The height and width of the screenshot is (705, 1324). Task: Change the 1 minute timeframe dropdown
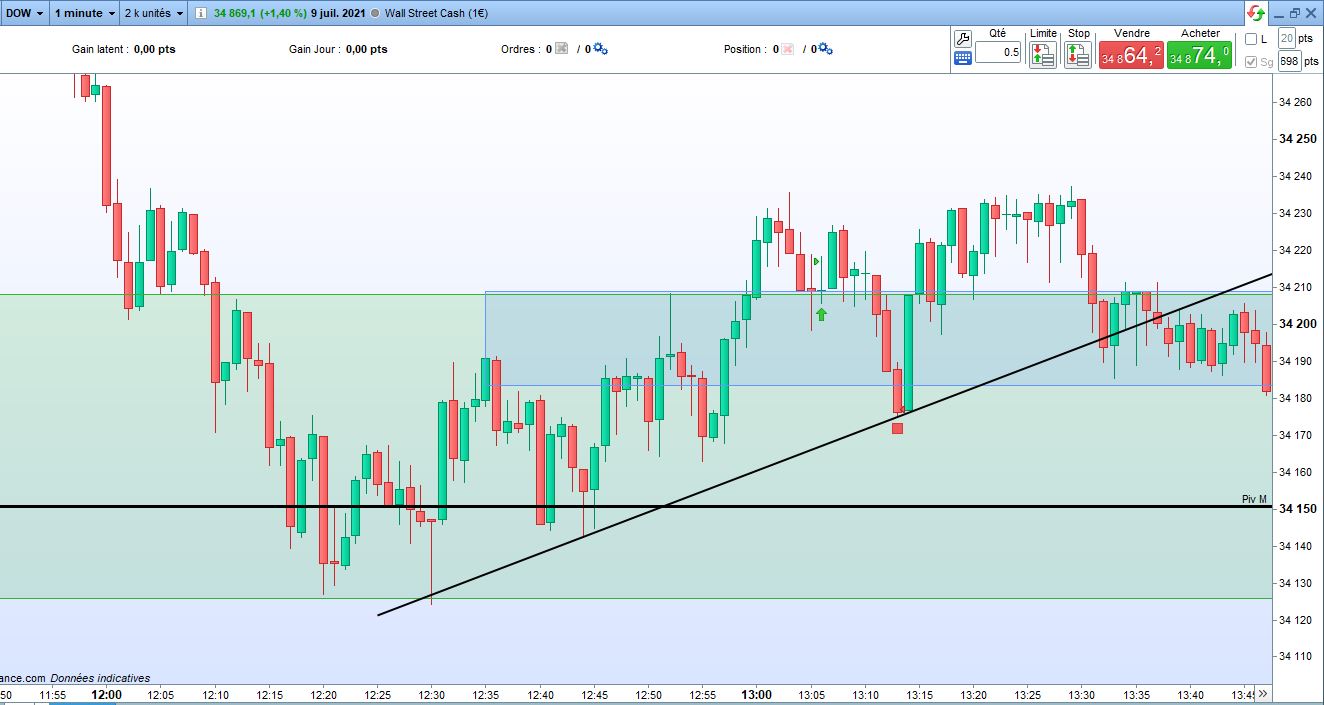coord(83,13)
